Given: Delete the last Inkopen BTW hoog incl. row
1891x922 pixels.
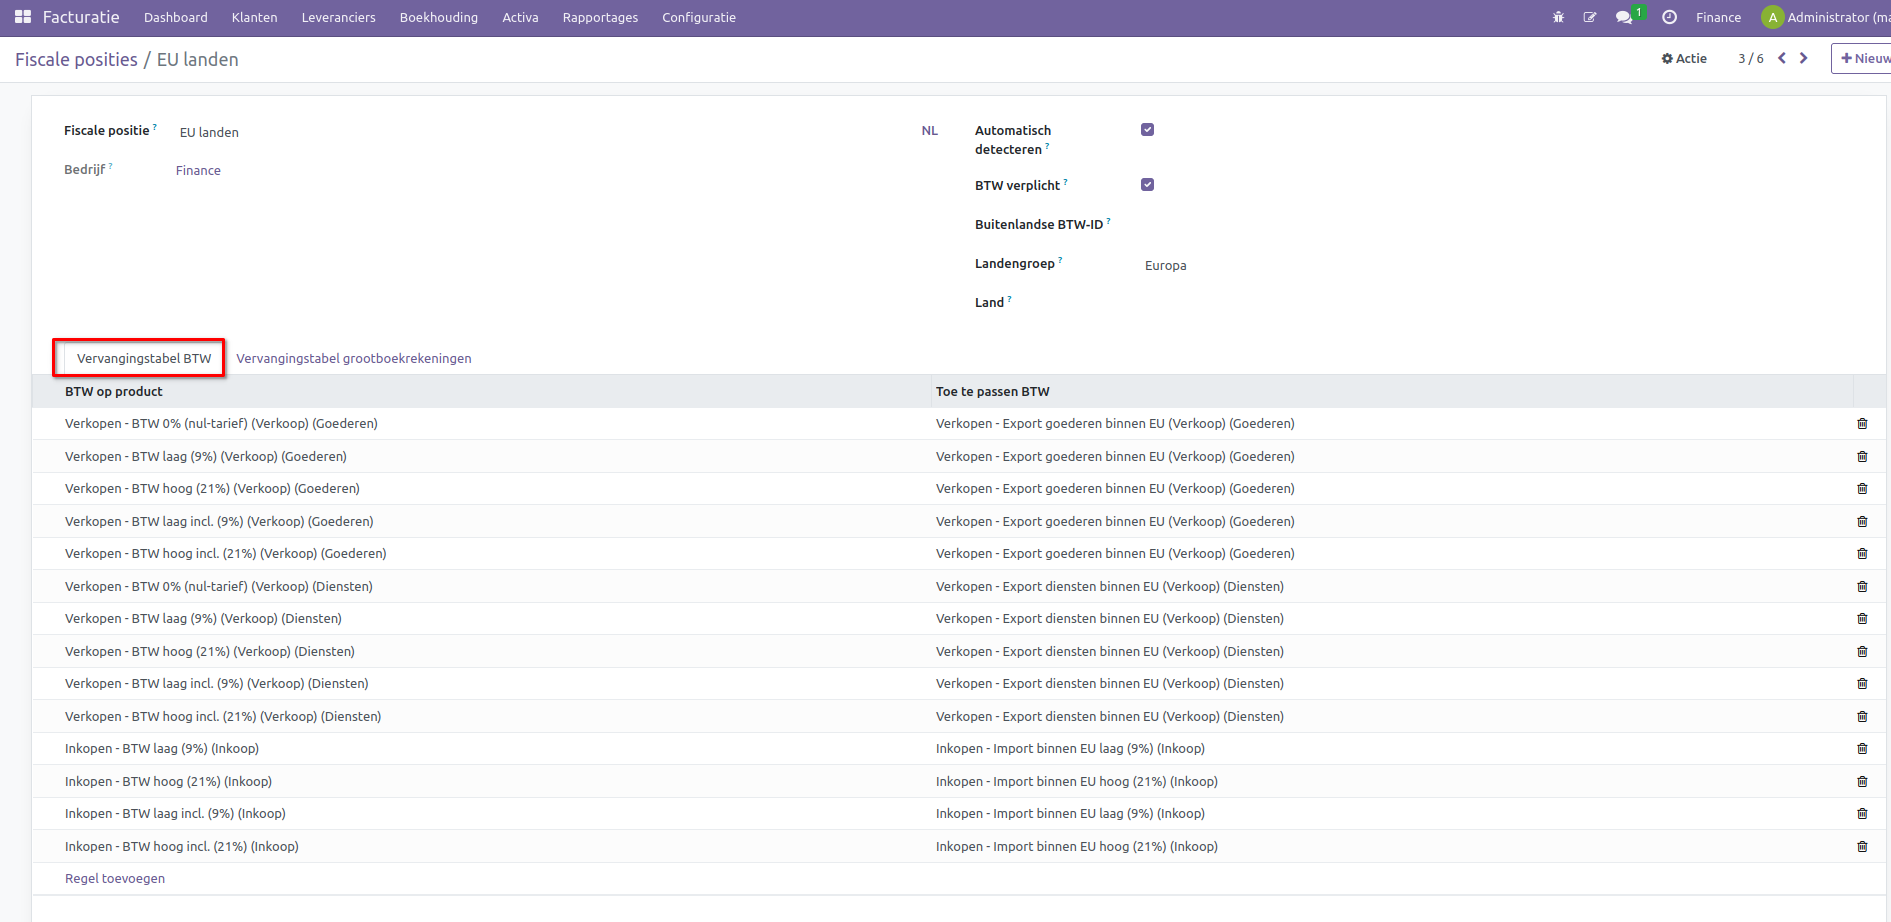Looking at the screenshot, I should [x=1862, y=847].
